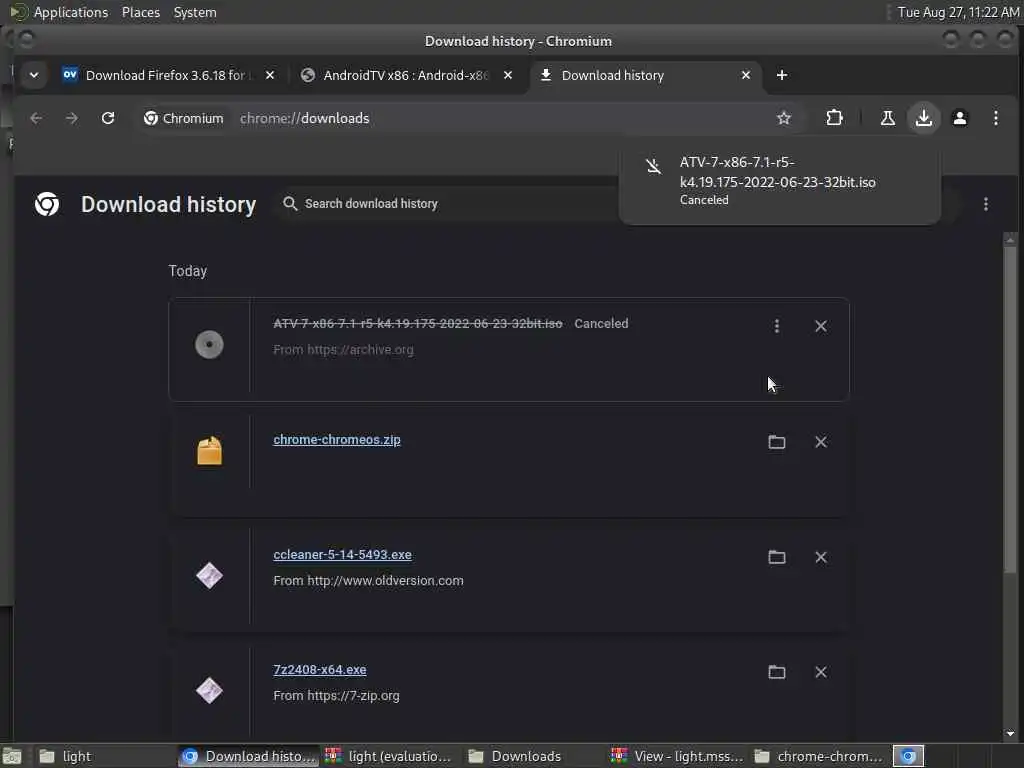Switch to View - light.mss taskbar window
The image size is (1024, 768).
pos(679,756)
